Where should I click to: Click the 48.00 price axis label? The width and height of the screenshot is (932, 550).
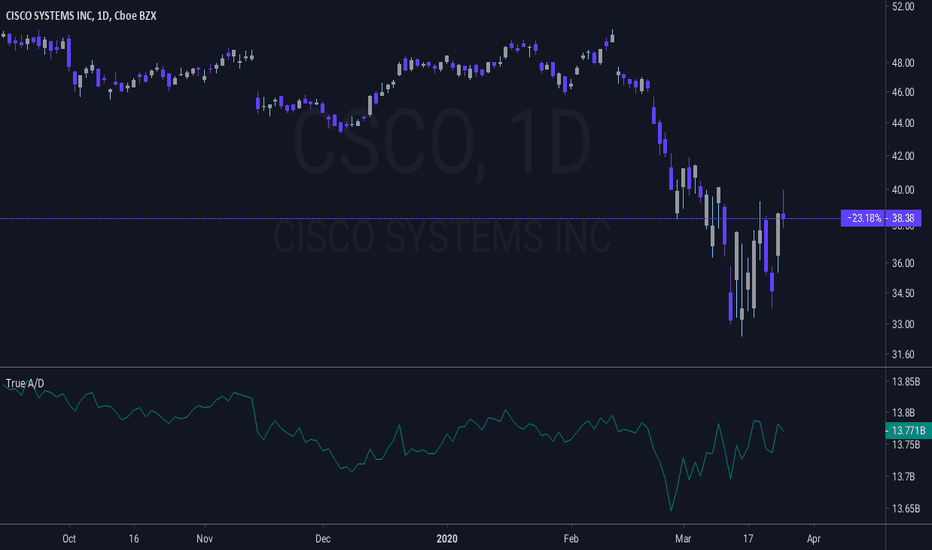point(903,63)
